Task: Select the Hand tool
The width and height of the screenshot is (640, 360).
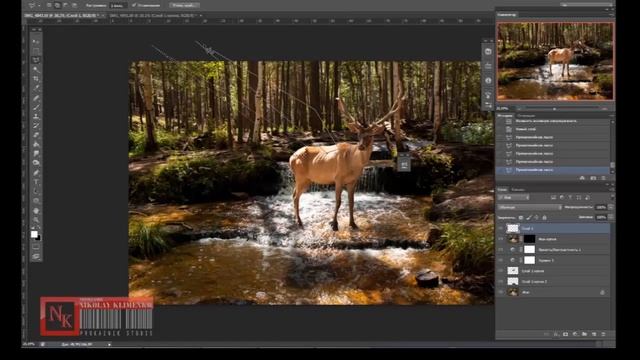Action: pos(36,211)
